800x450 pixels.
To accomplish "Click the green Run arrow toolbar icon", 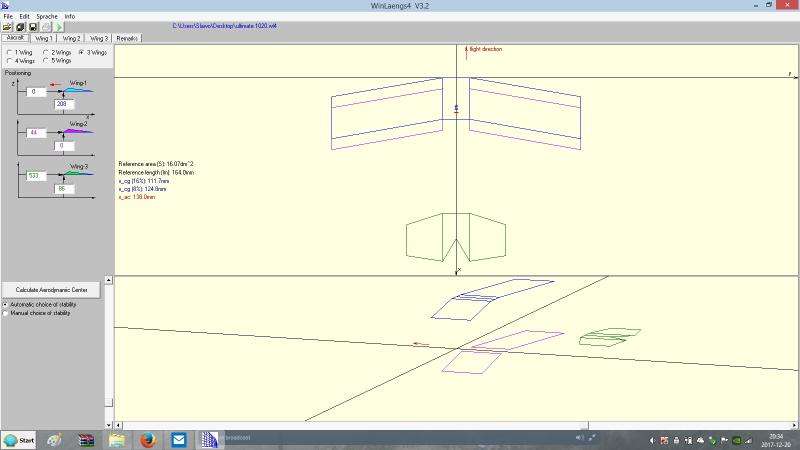I will tap(59, 27).
